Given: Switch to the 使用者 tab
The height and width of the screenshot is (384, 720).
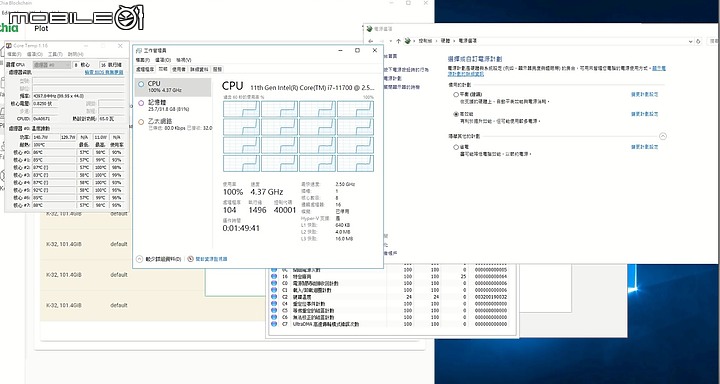Looking at the screenshot, I should click(179, 69).
